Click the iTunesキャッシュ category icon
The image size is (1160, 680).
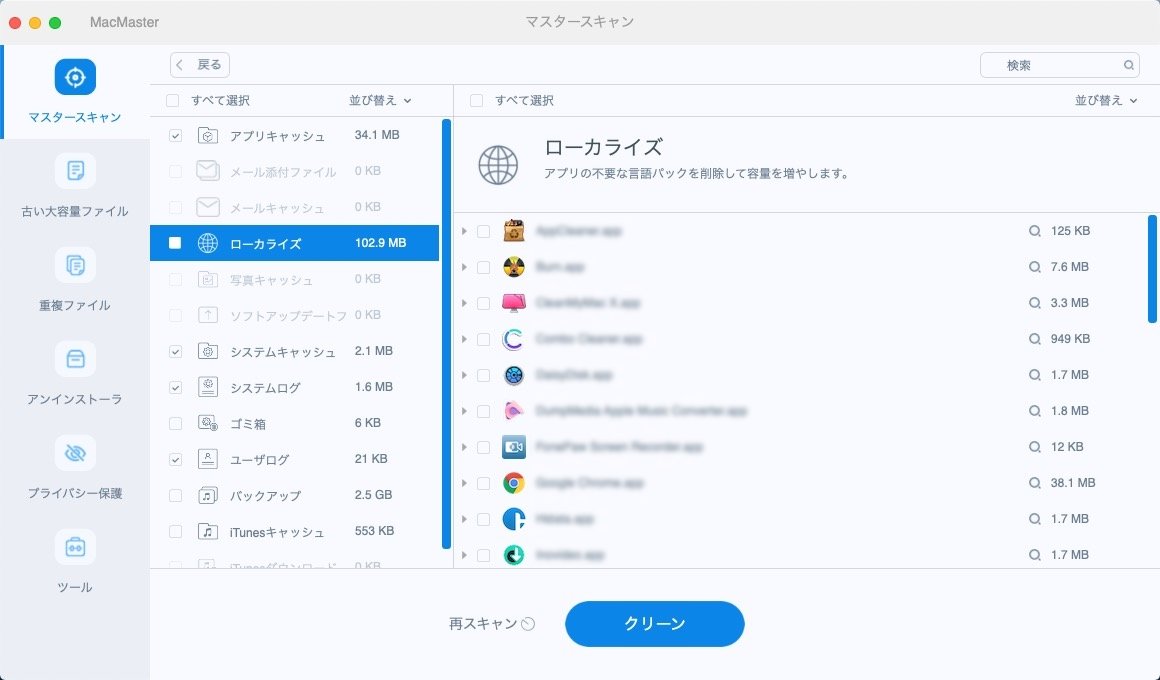208,531
